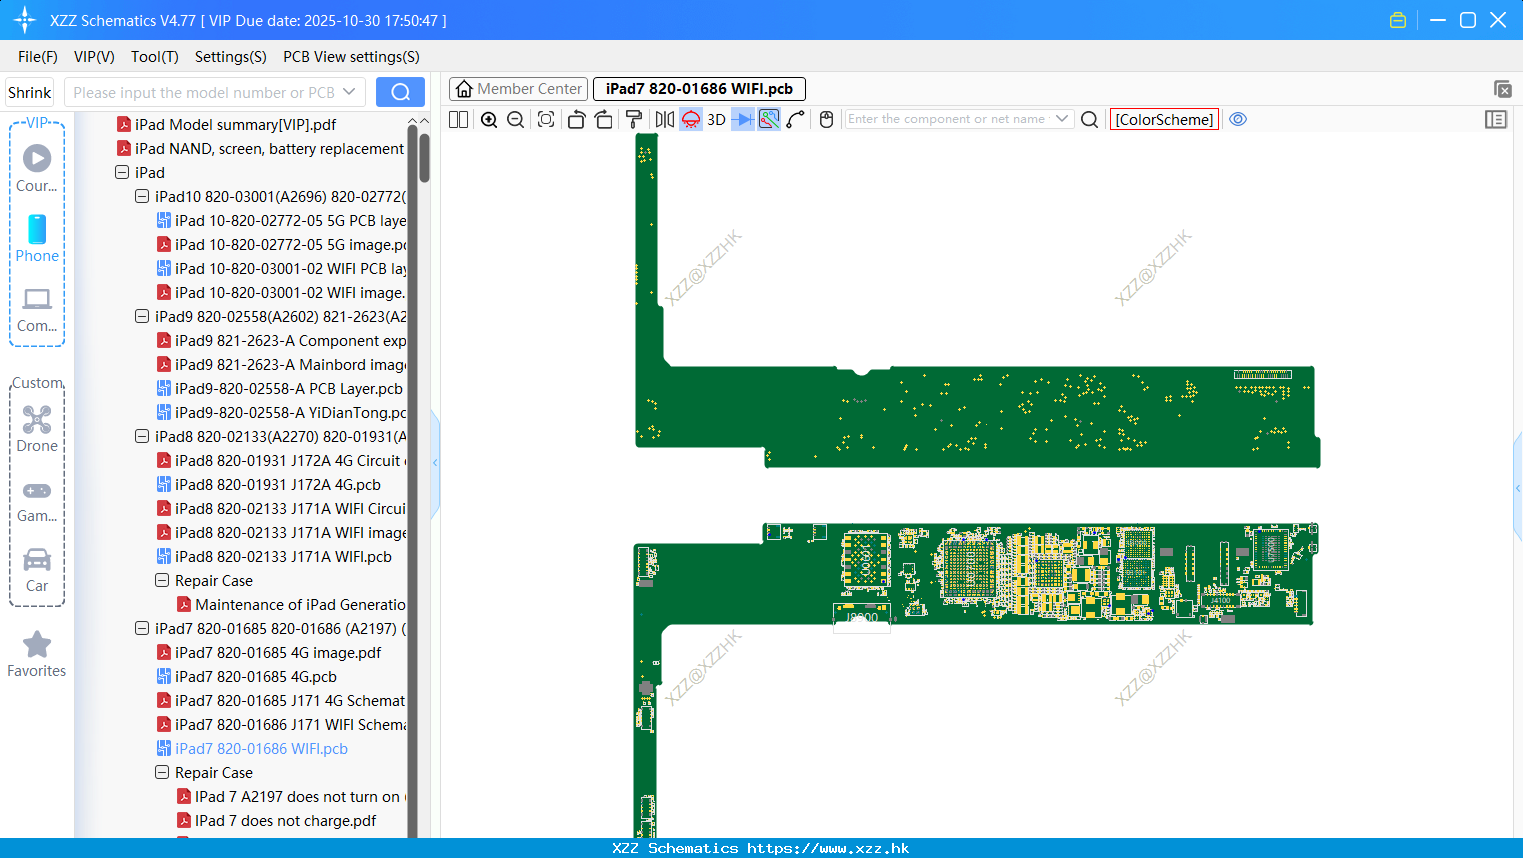Open the Tool(T) menu
The height and width of the screenshot is (858, 1523).
pos(155,57)
